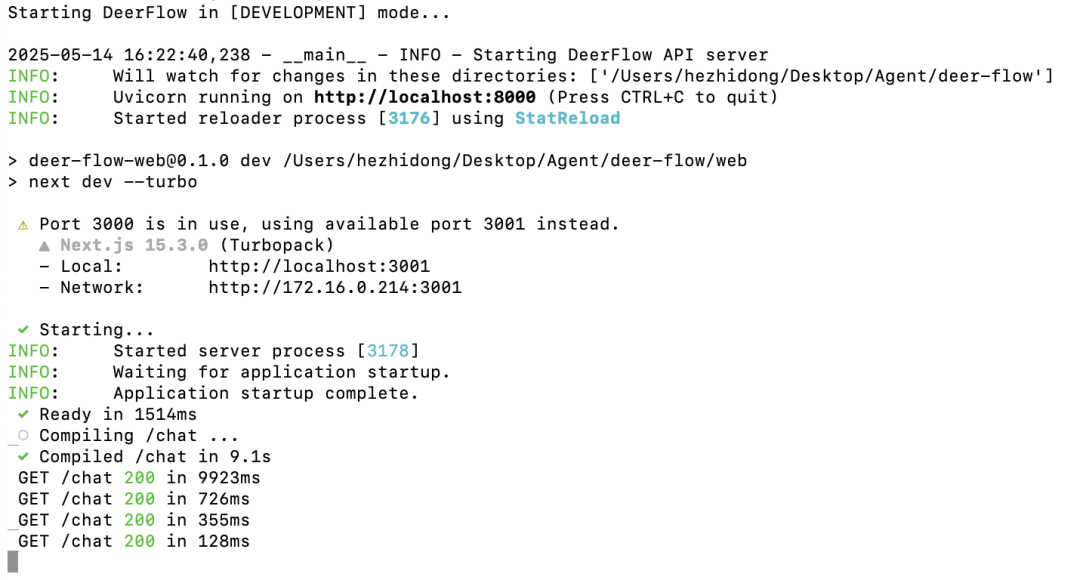Click the spinner circle beside Compiling /chat
This screenshot has width=1080, height=580.
(x=22, y=435)
